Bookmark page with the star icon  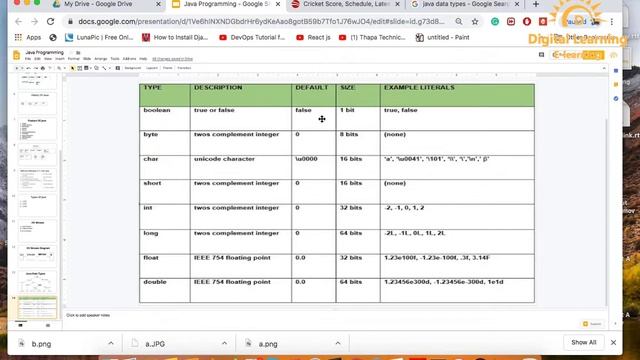[475, 22]
